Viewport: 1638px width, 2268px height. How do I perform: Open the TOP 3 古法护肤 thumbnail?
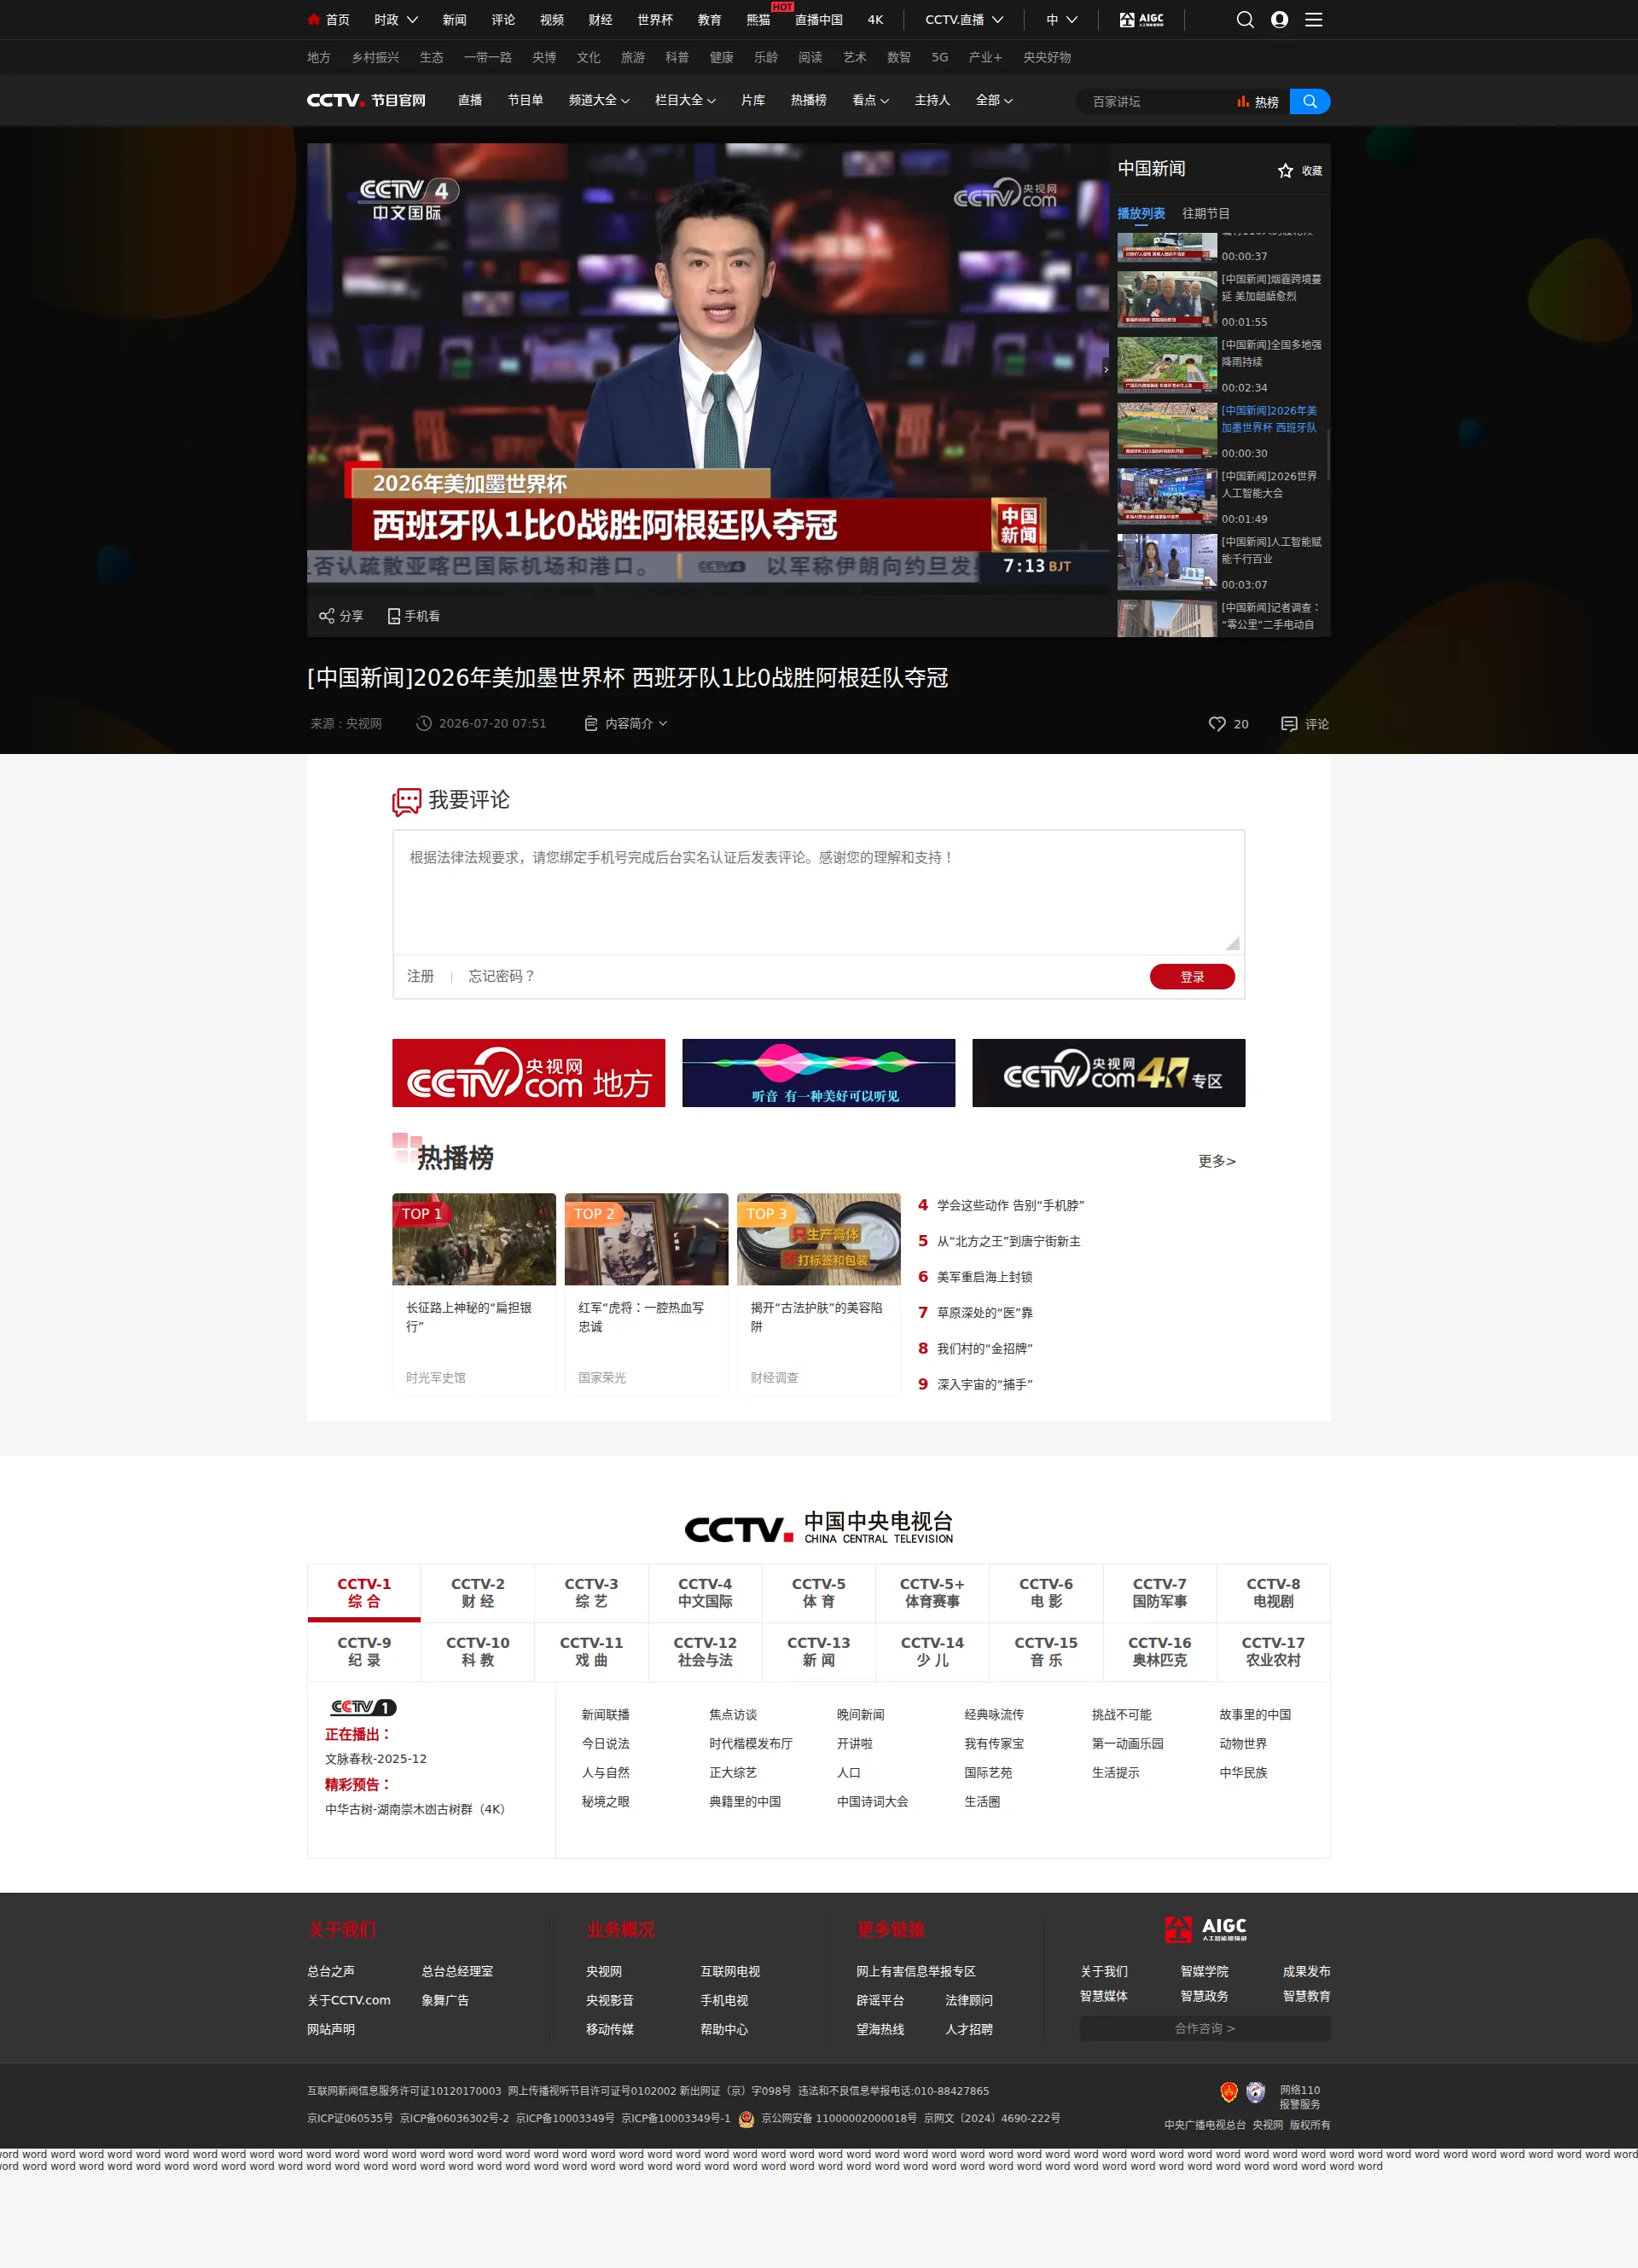click(x=819, y=1239)
